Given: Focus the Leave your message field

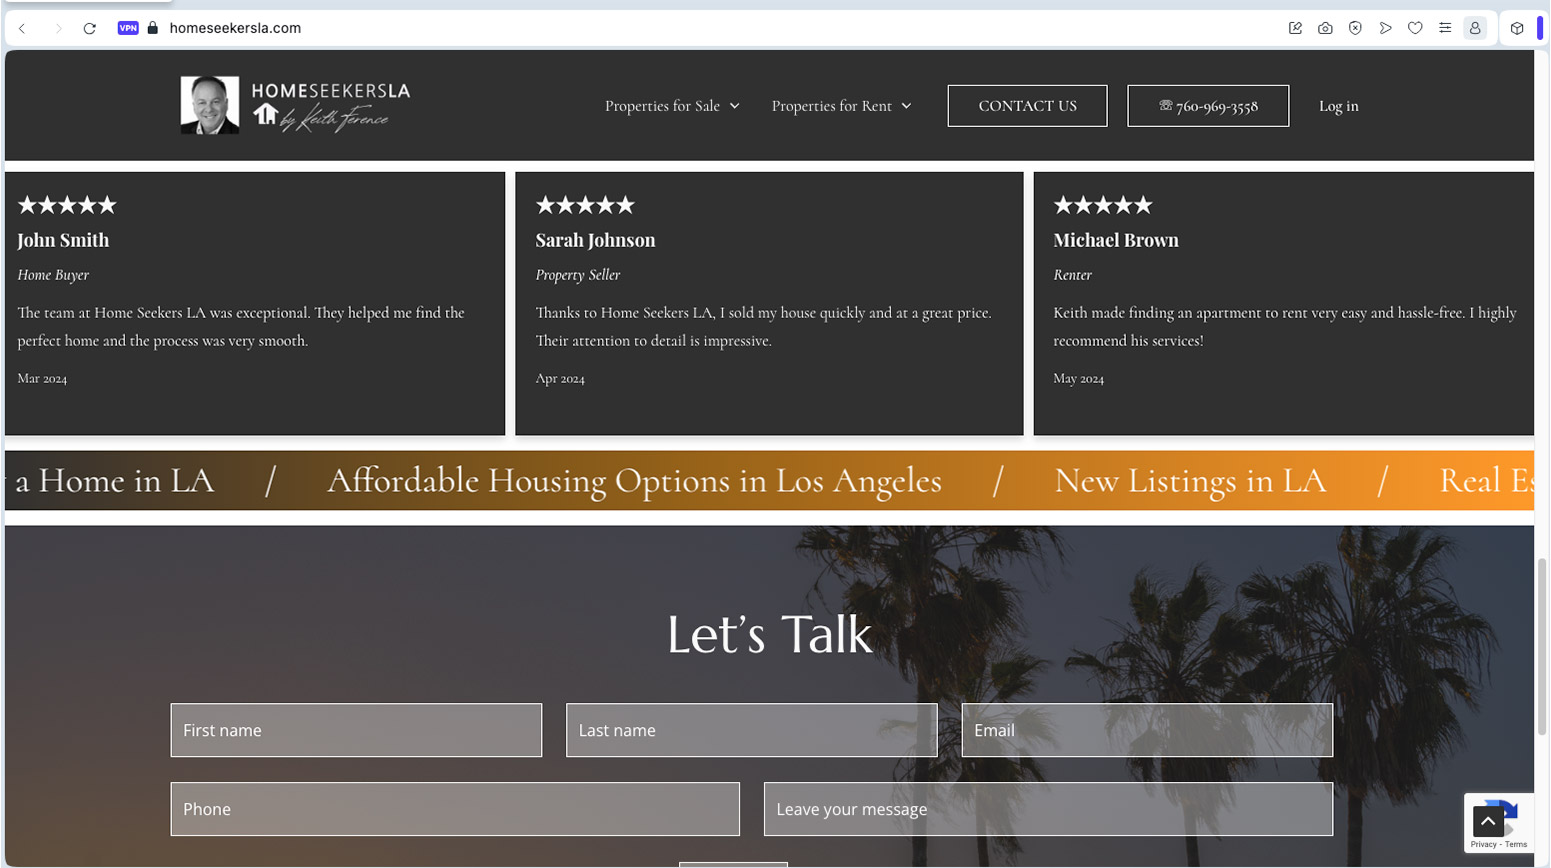Looking at the screenshot, I should (x=1048, y=809).
